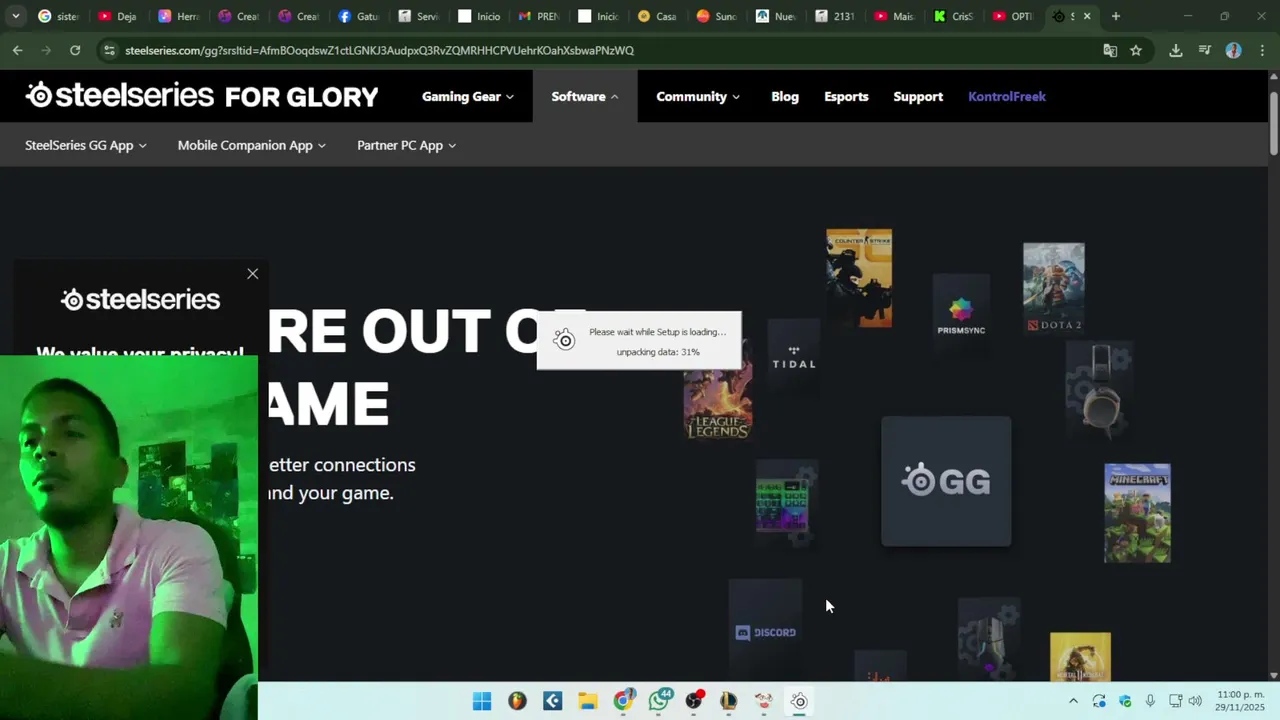Visit the KontrolFreek link
Screen dimensions: 1280x720
(1007, 96)
